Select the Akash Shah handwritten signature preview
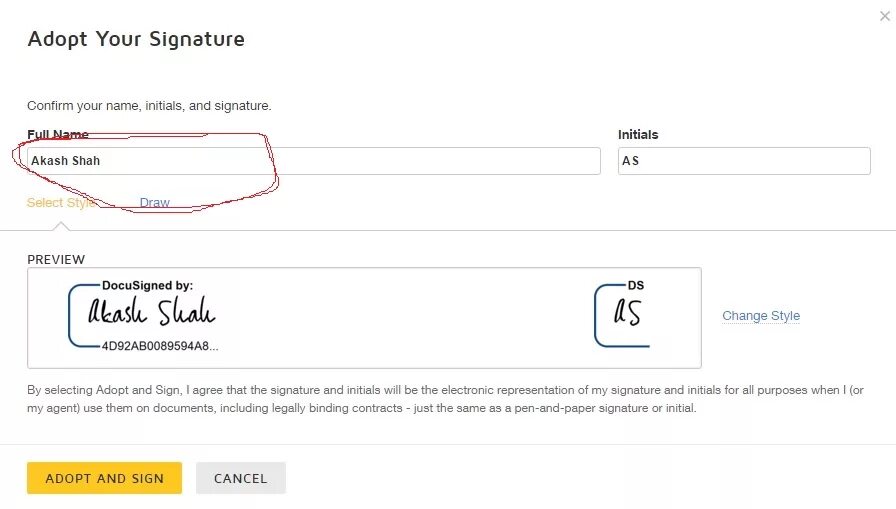 tap(151, 314)
